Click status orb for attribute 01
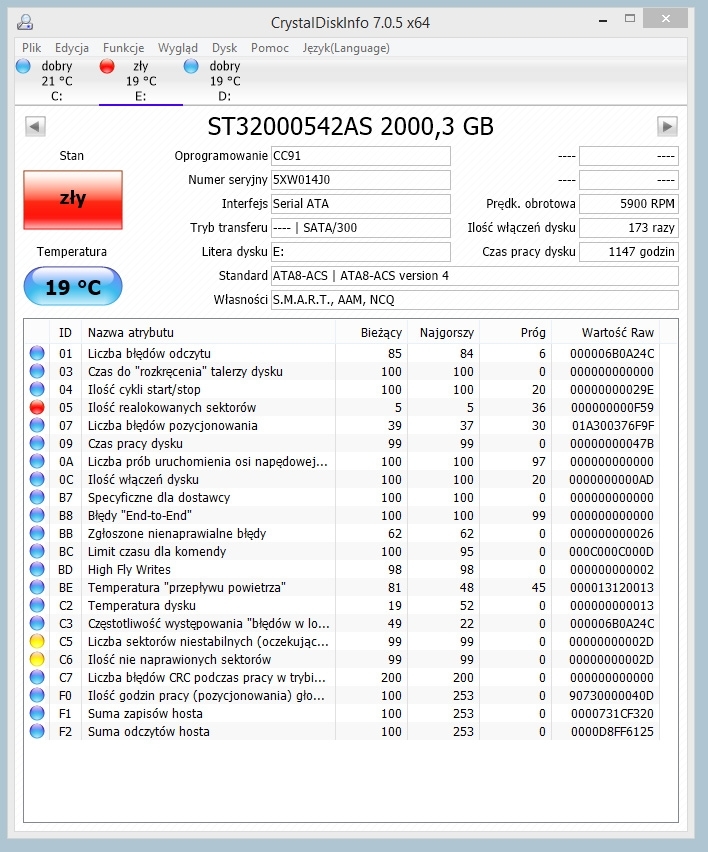Viewport: 708px width, 852px height. [x=37, y=353]
